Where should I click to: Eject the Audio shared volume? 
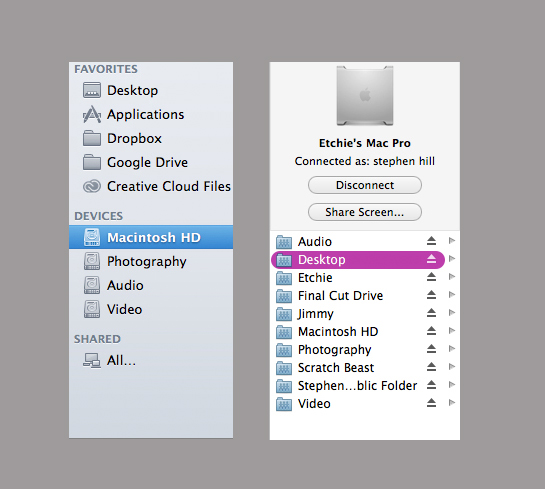point(431,241)
